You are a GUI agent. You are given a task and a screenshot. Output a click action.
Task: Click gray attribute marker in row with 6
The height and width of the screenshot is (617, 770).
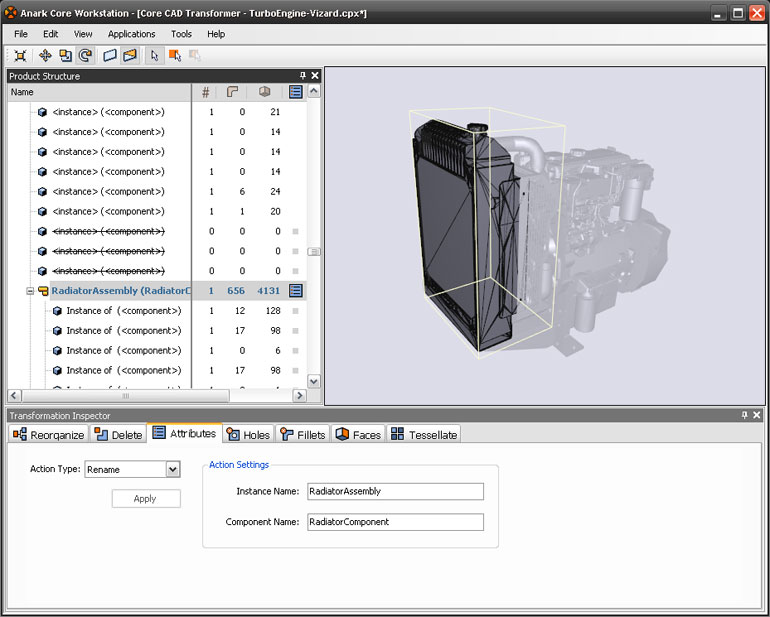click(295, 351)
